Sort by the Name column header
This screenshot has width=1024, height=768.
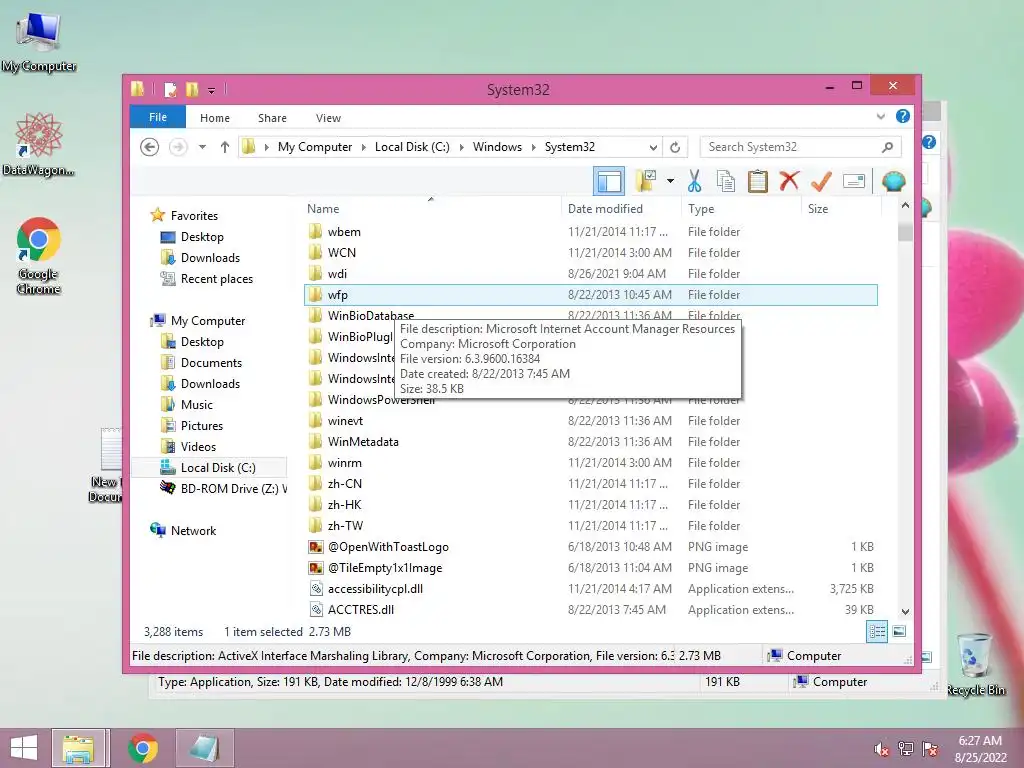[x=323, y=208]
